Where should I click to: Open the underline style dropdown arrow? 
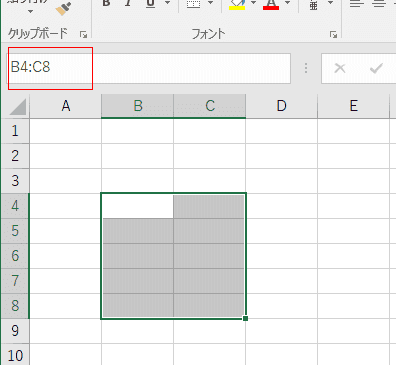(167, 3)
